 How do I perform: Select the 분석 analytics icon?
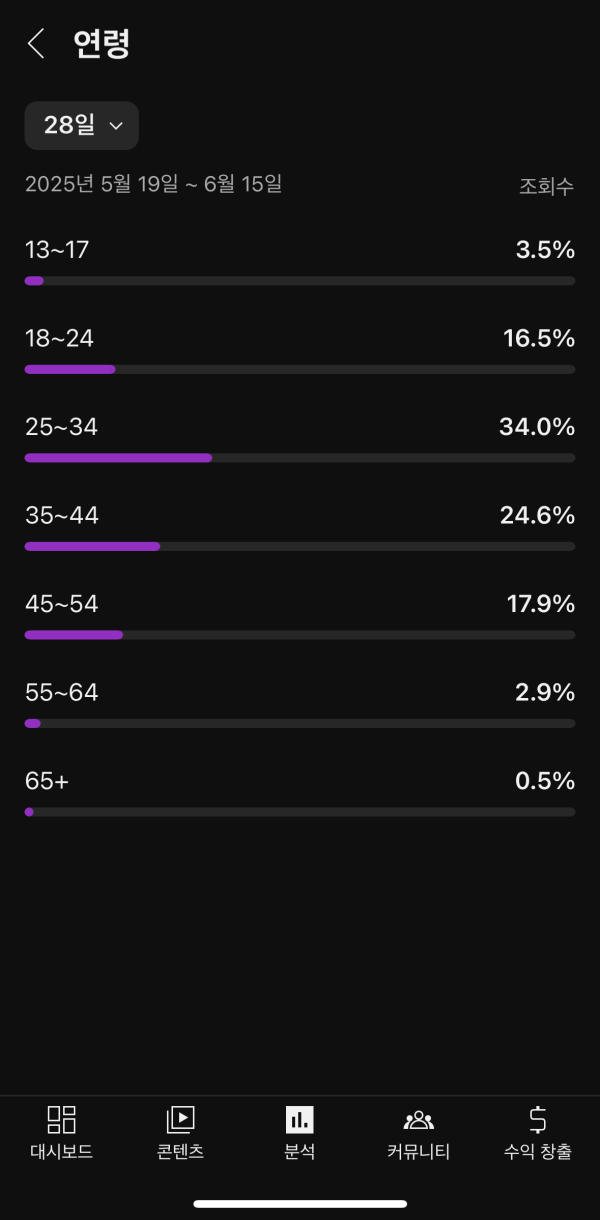pyautogui.click(x=299, y=1119)
